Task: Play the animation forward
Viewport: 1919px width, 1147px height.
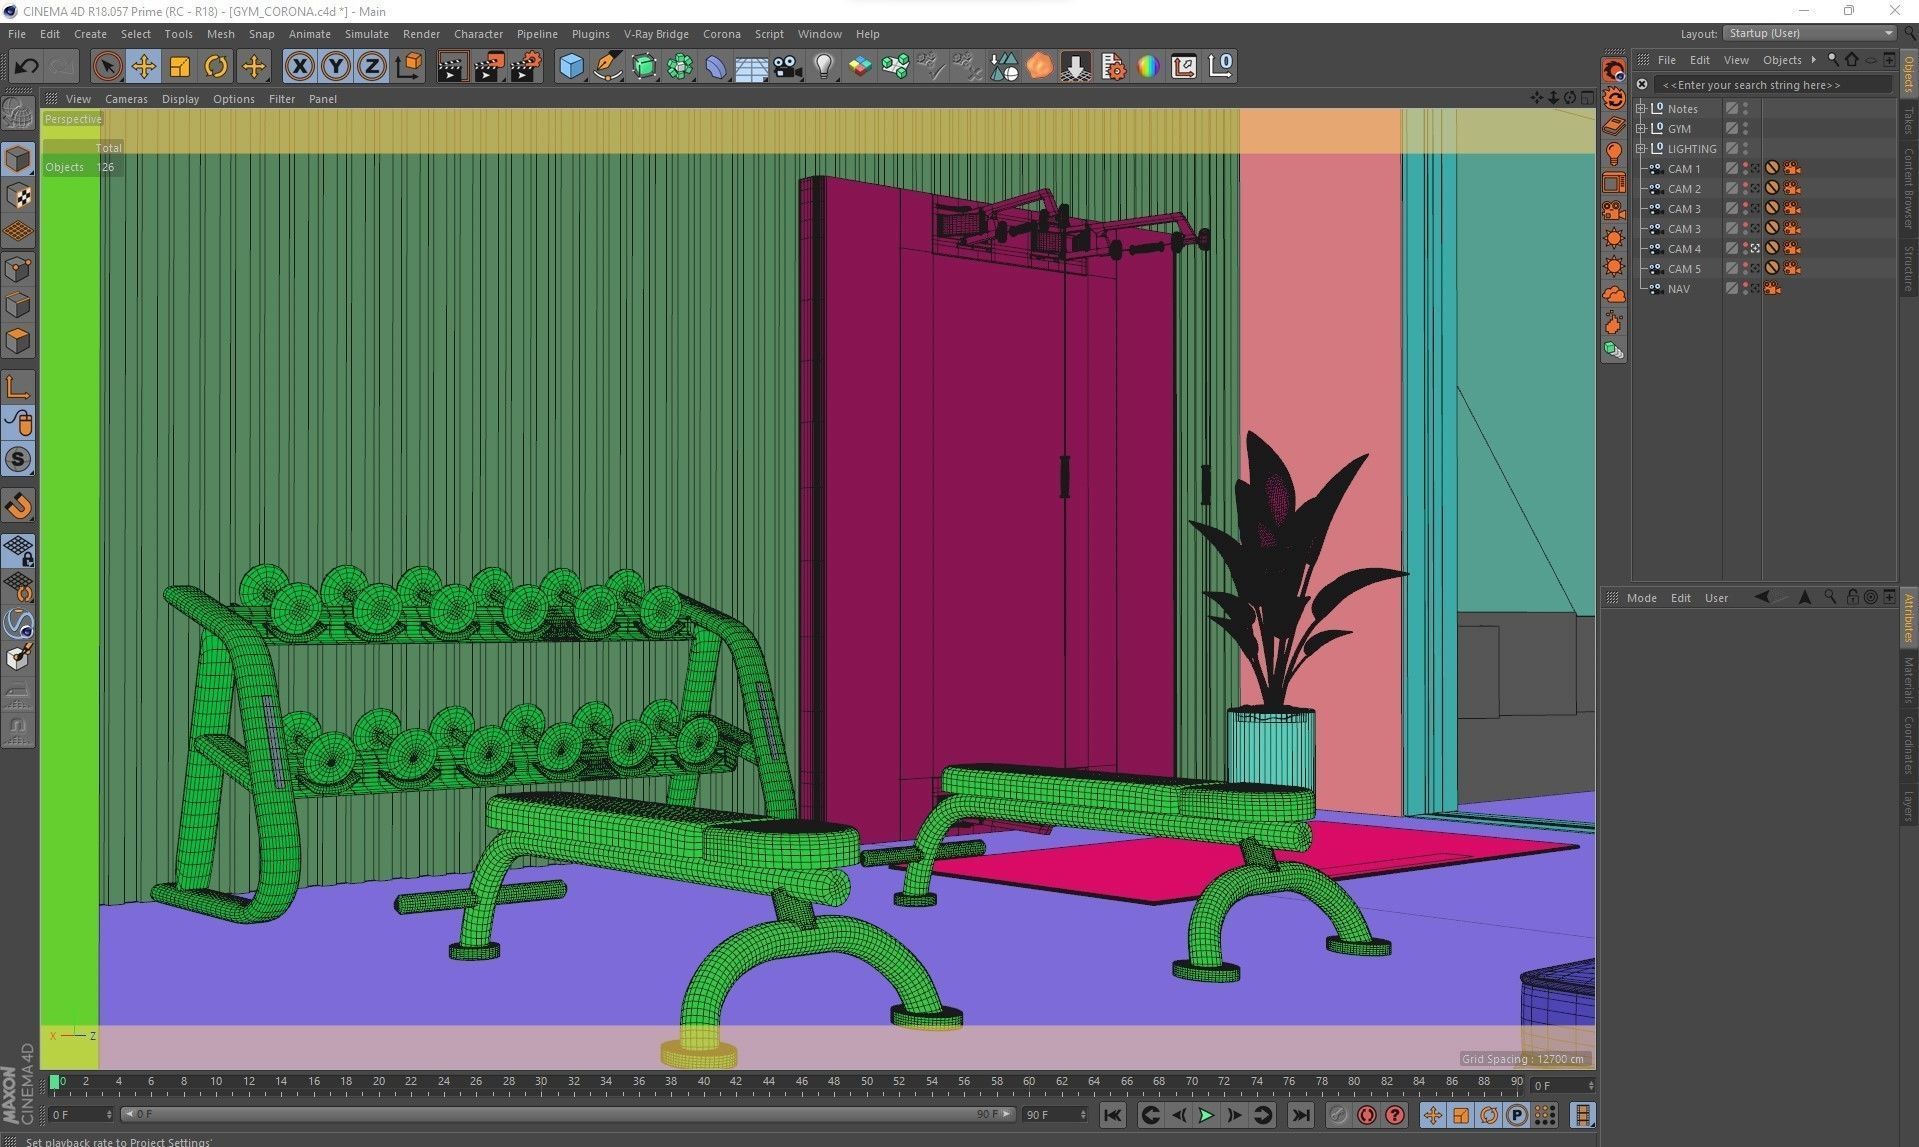Action: pyautogui.click(x=1206, y=1115)
